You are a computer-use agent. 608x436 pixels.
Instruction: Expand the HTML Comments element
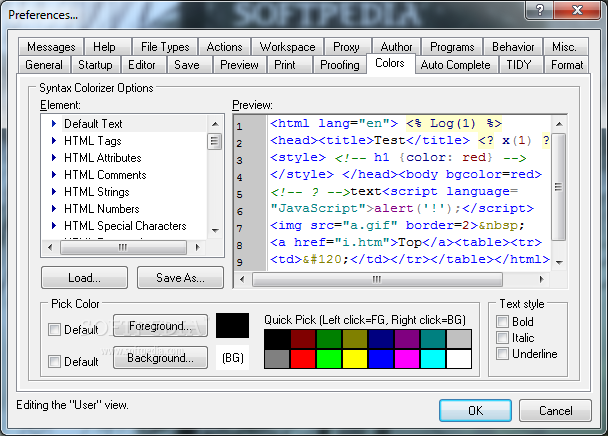(x=54, y=175)
